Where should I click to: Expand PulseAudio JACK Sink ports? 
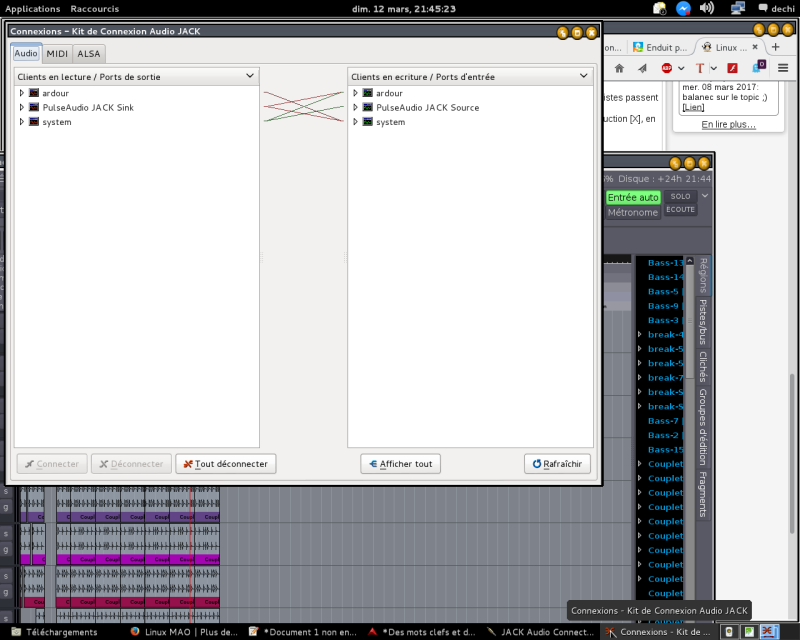click(x=22, y=107)
